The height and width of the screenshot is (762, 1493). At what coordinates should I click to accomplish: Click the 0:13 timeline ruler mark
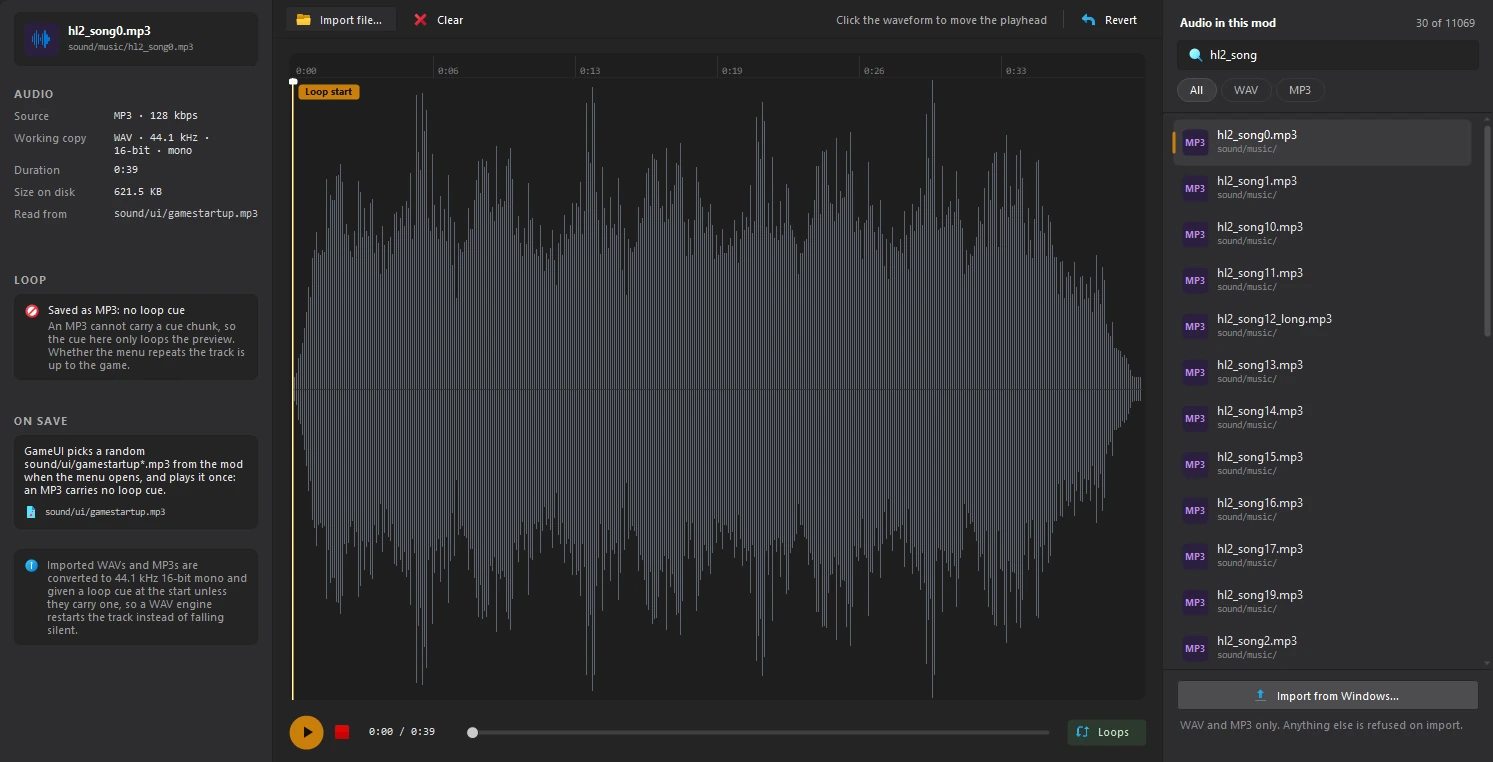pos(590,71)
